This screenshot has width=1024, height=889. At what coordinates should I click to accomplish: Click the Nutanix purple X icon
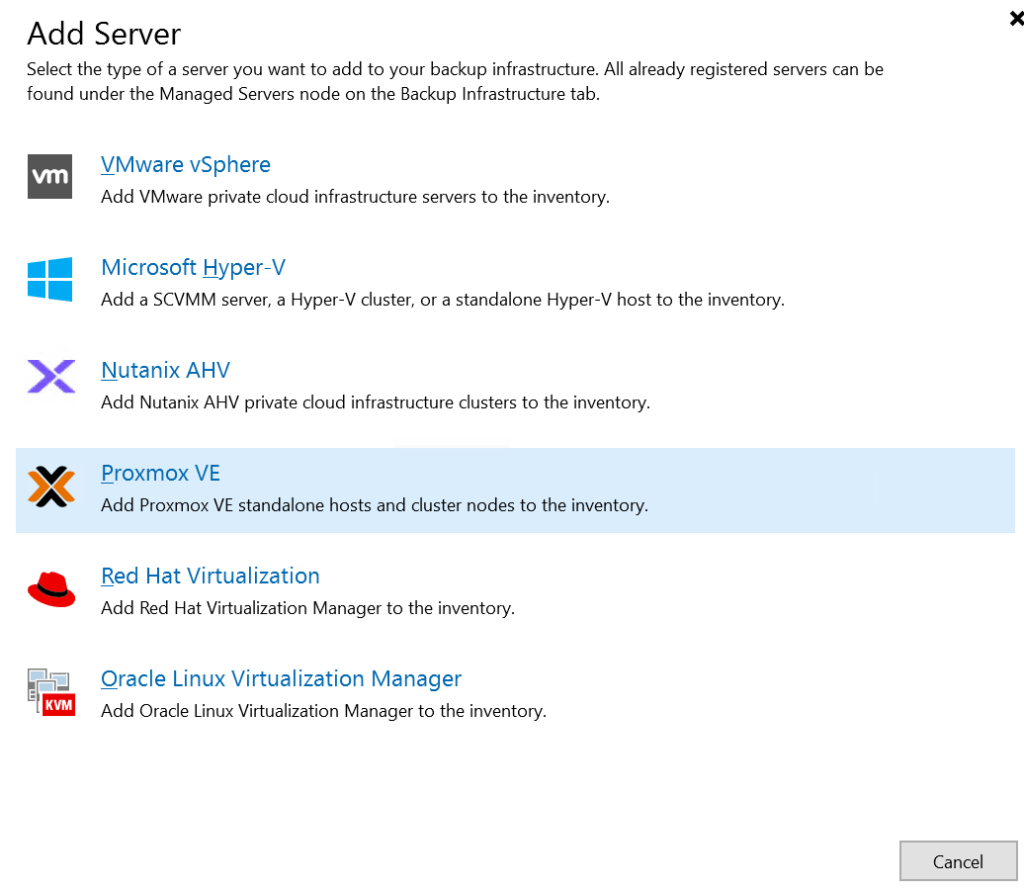51,376
